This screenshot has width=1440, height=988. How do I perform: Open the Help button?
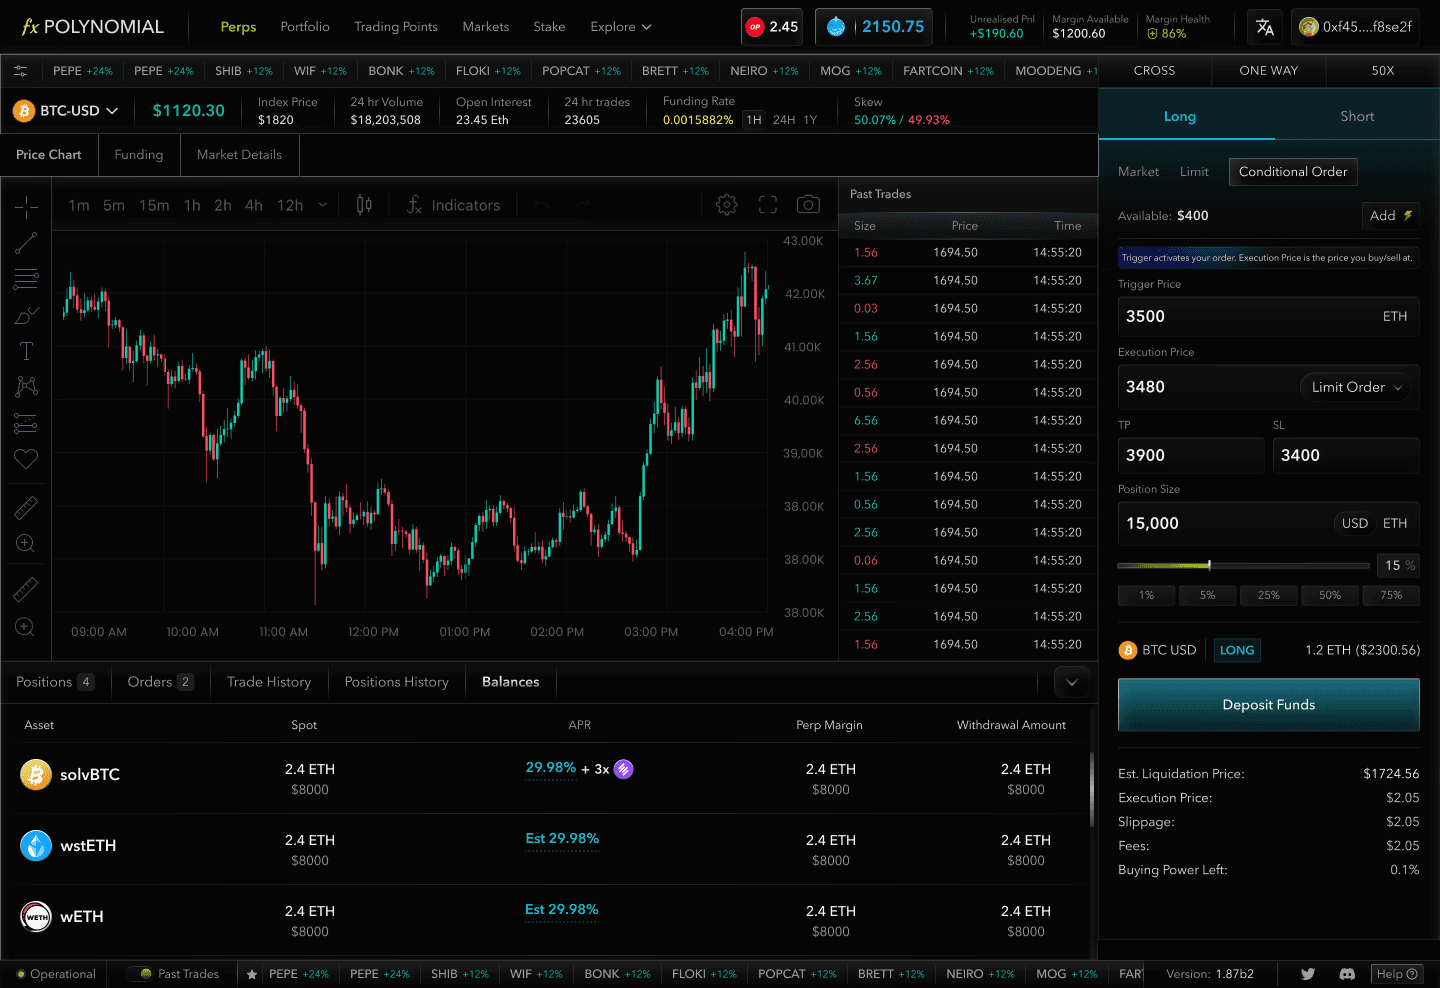tap(1397, 974)
